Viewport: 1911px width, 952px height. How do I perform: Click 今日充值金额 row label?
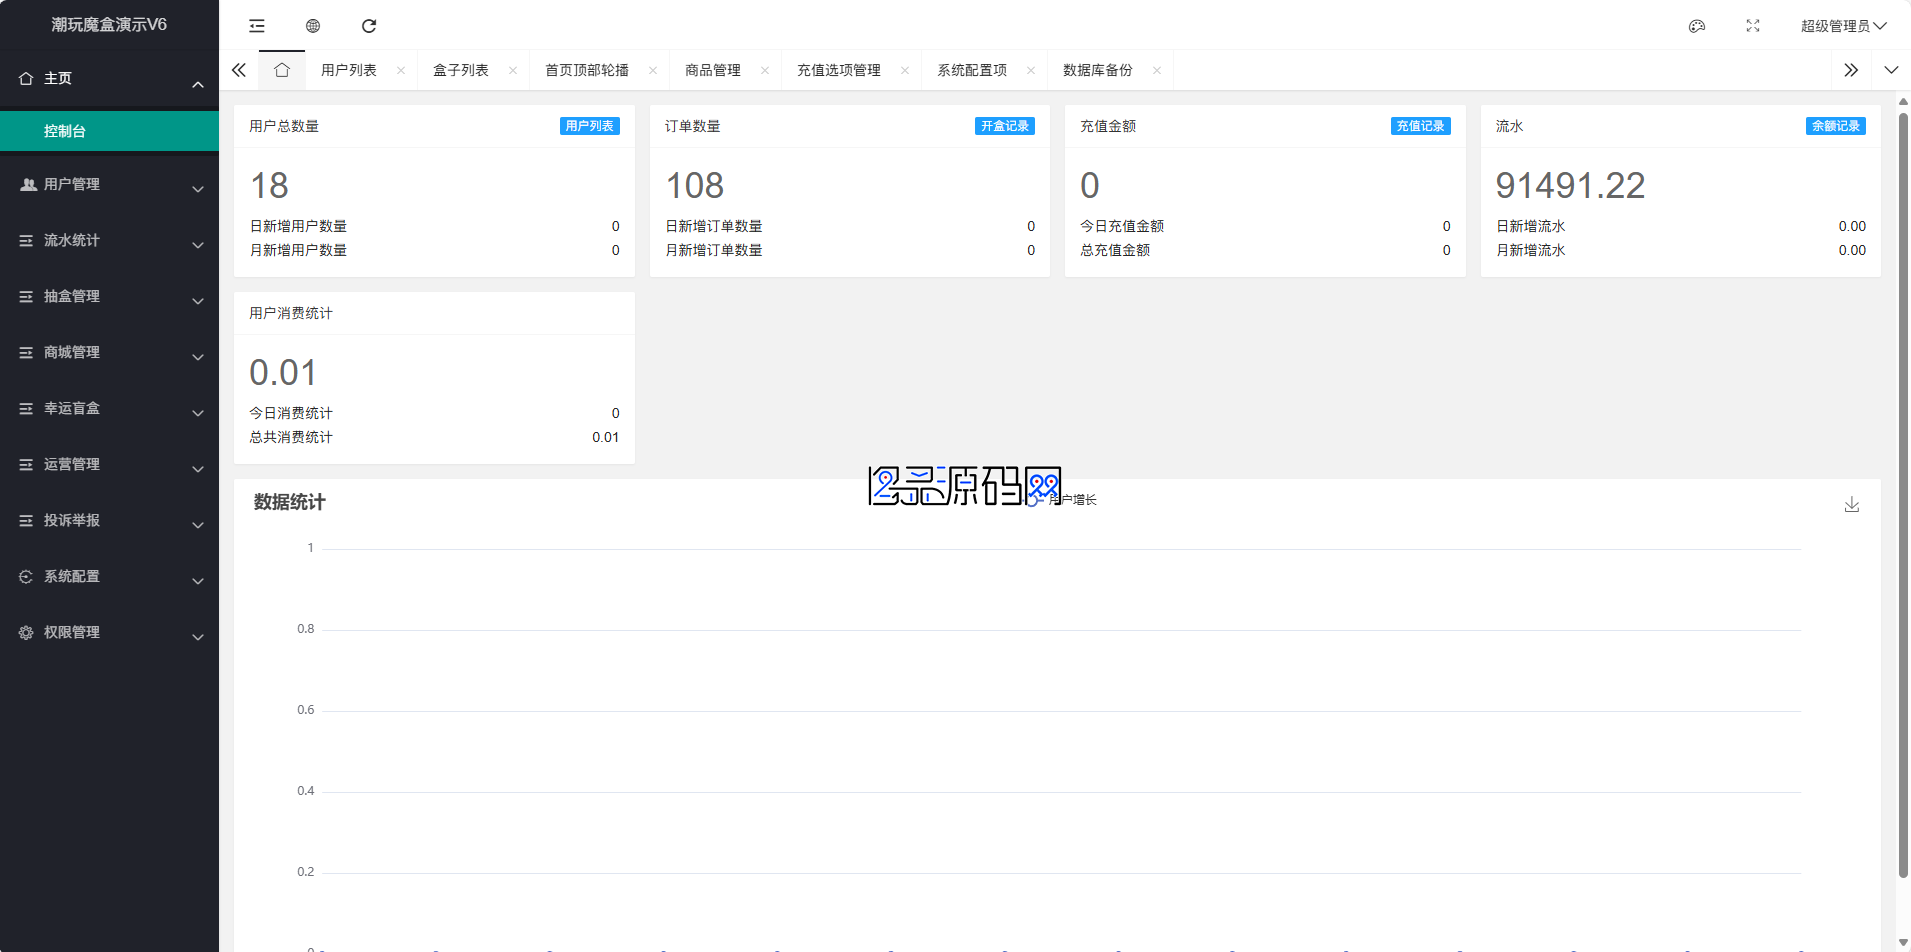coord(1122,226)
